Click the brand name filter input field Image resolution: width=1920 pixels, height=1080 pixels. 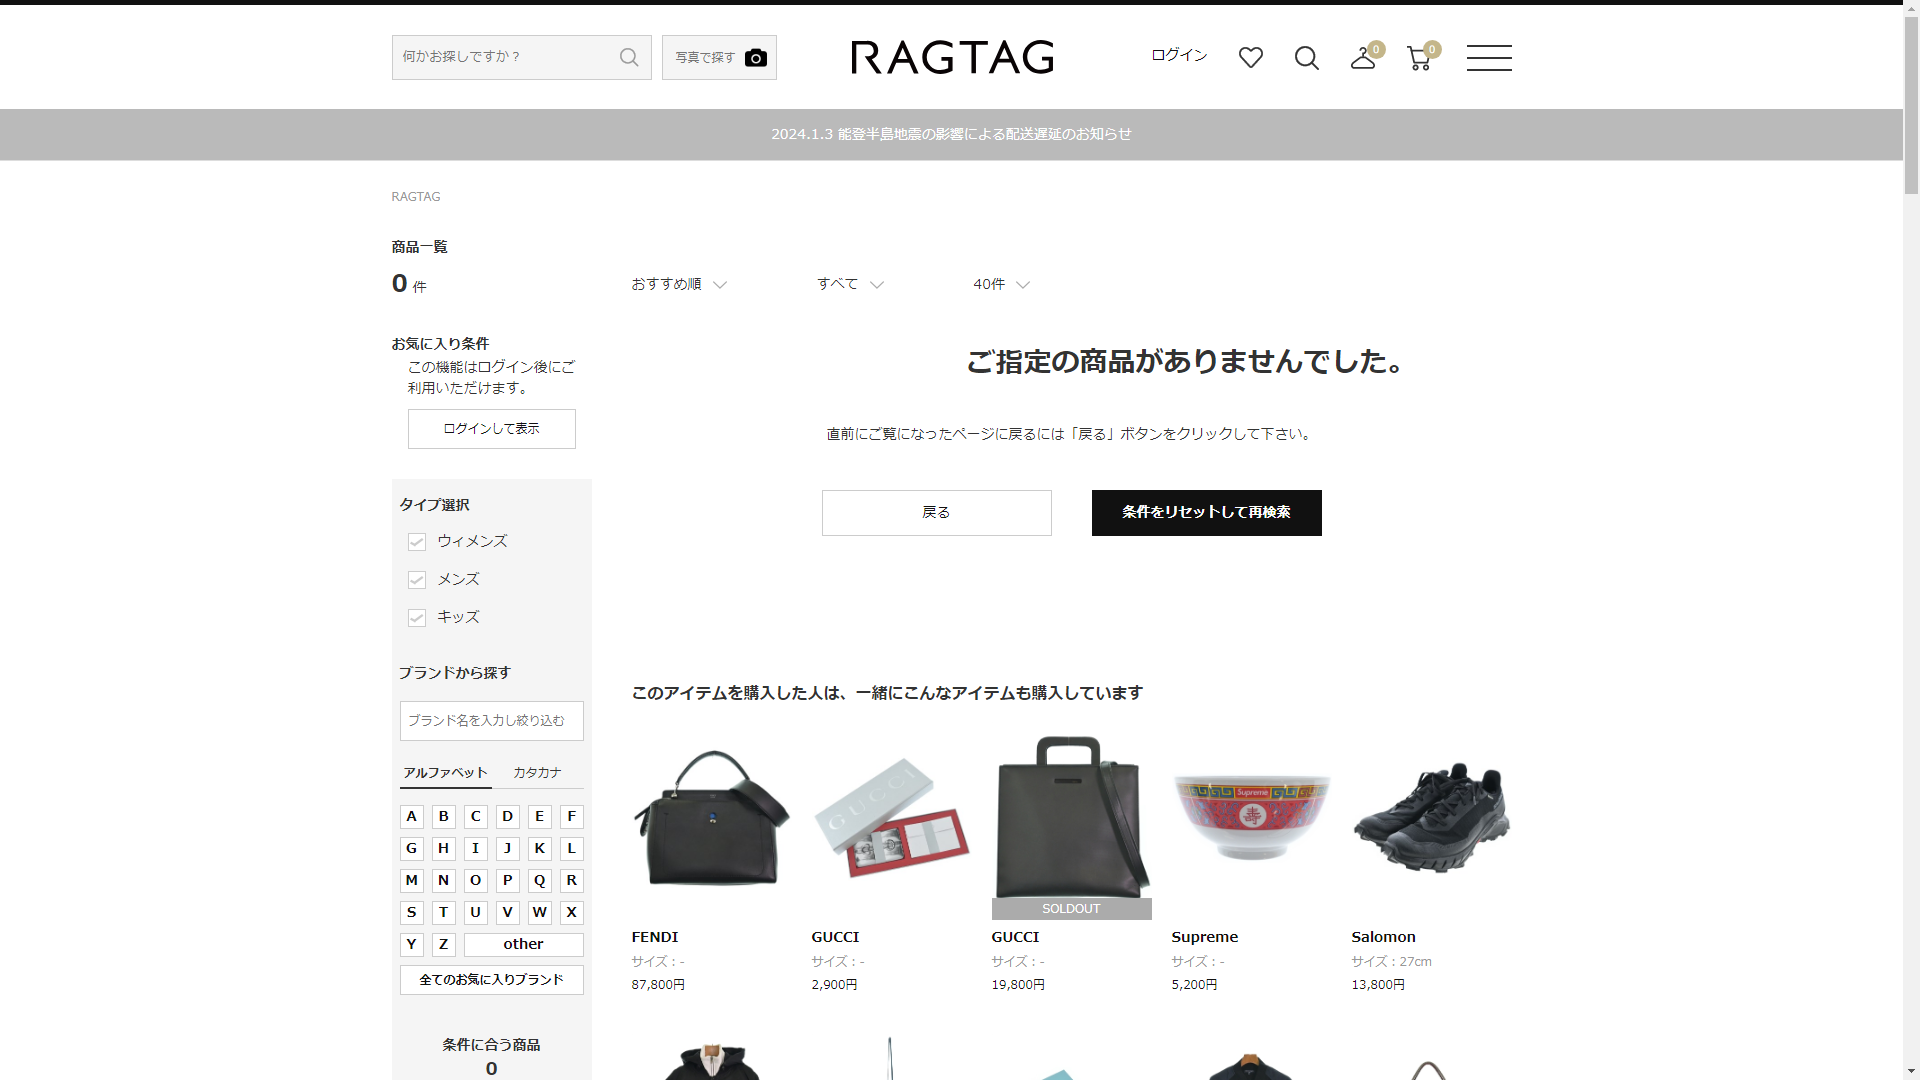[491, 721]
